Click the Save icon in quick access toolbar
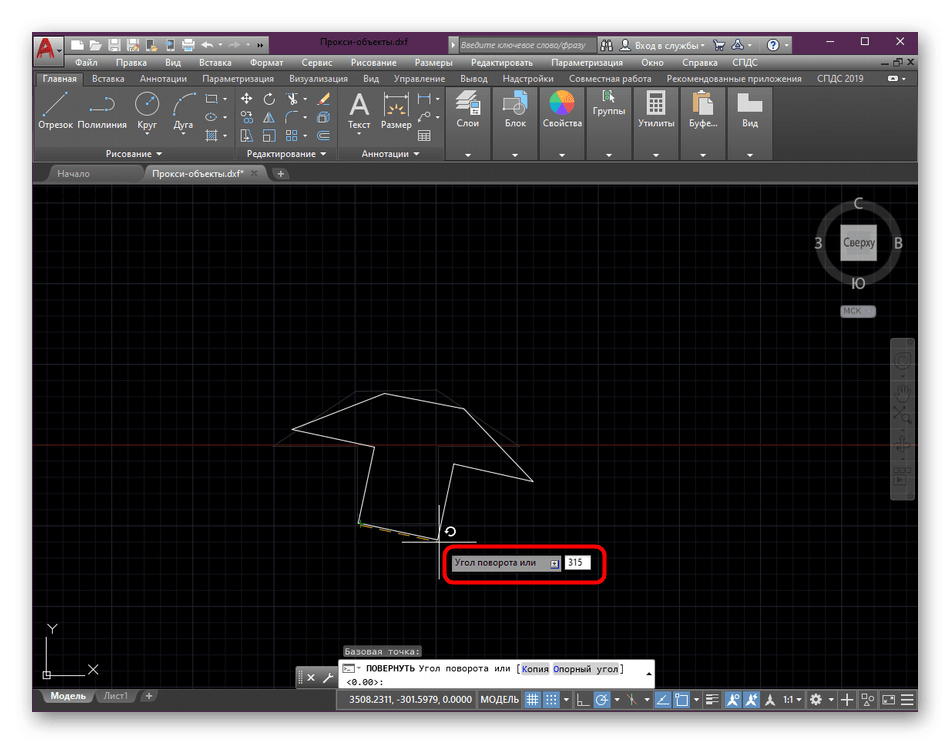 [x=114, y=45]
